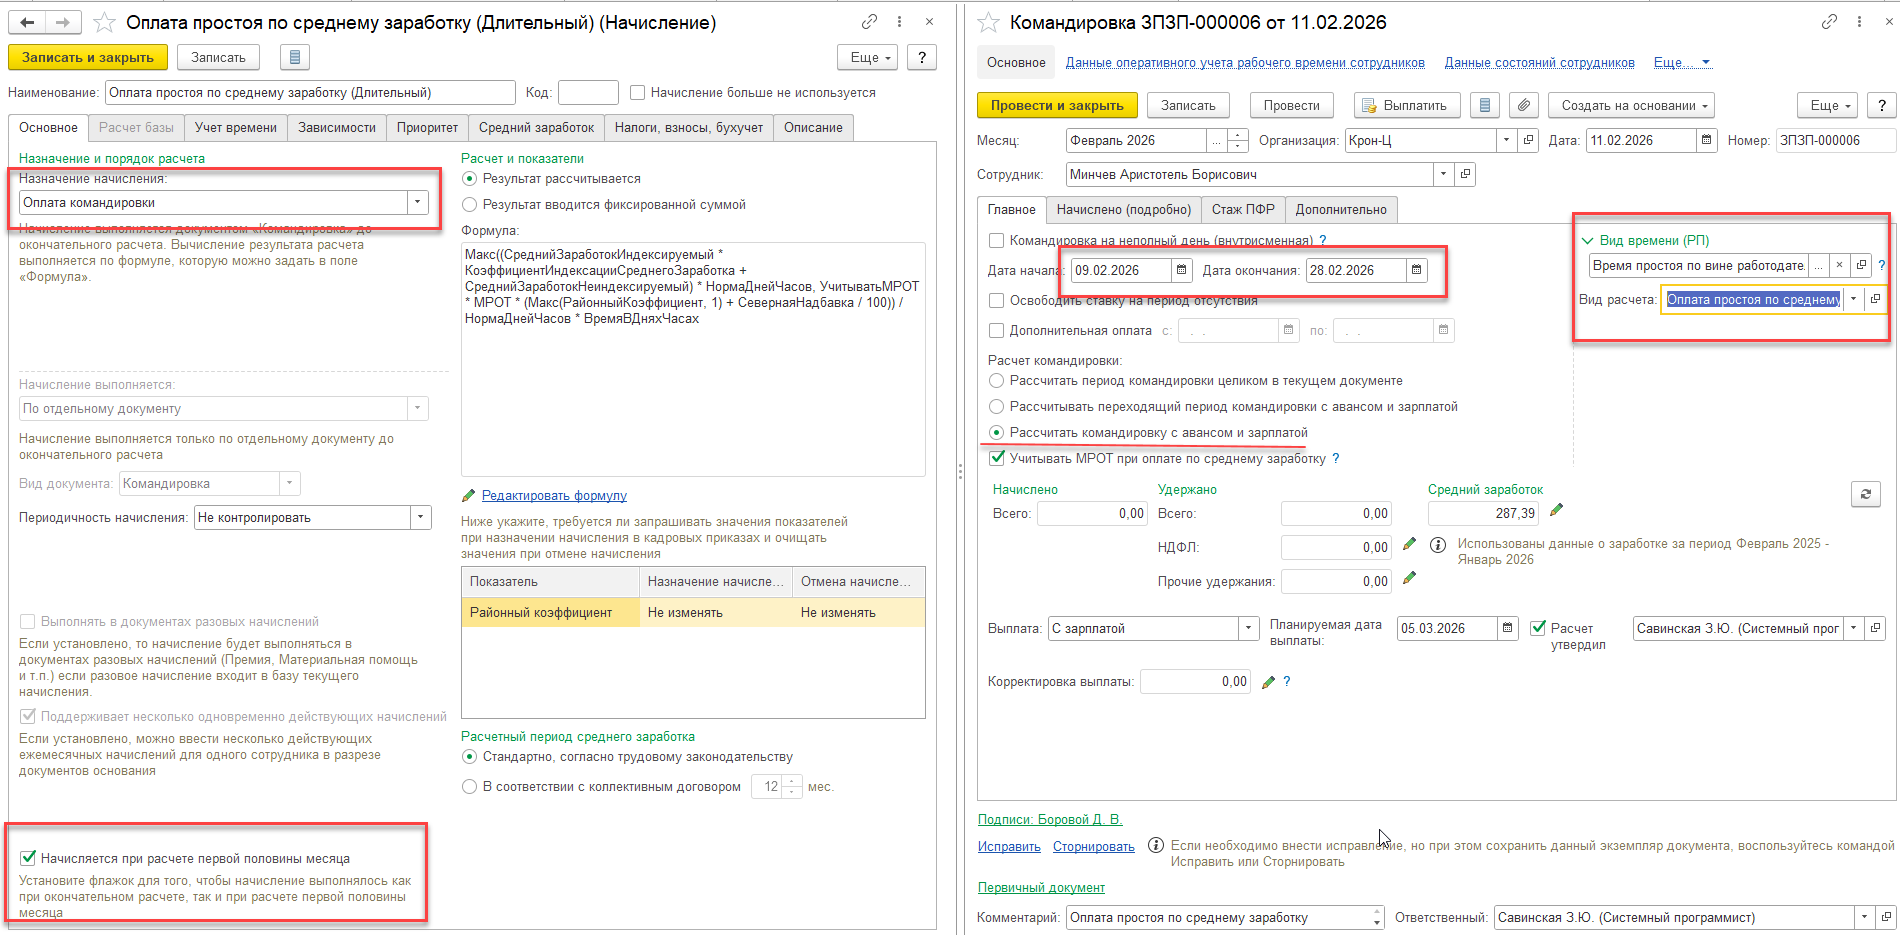1900x935 pixels.
Task: Open the Выплата dropdown list
Action: (x=1248, y=628)
